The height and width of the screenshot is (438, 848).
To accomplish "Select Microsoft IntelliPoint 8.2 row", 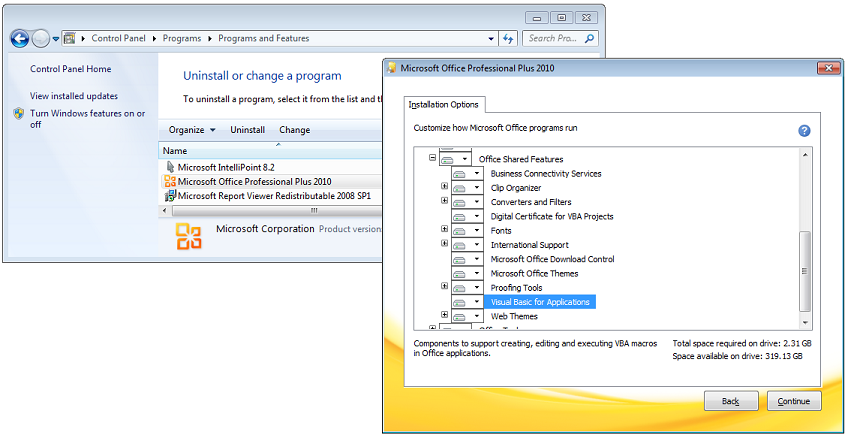I will point(227,167).
